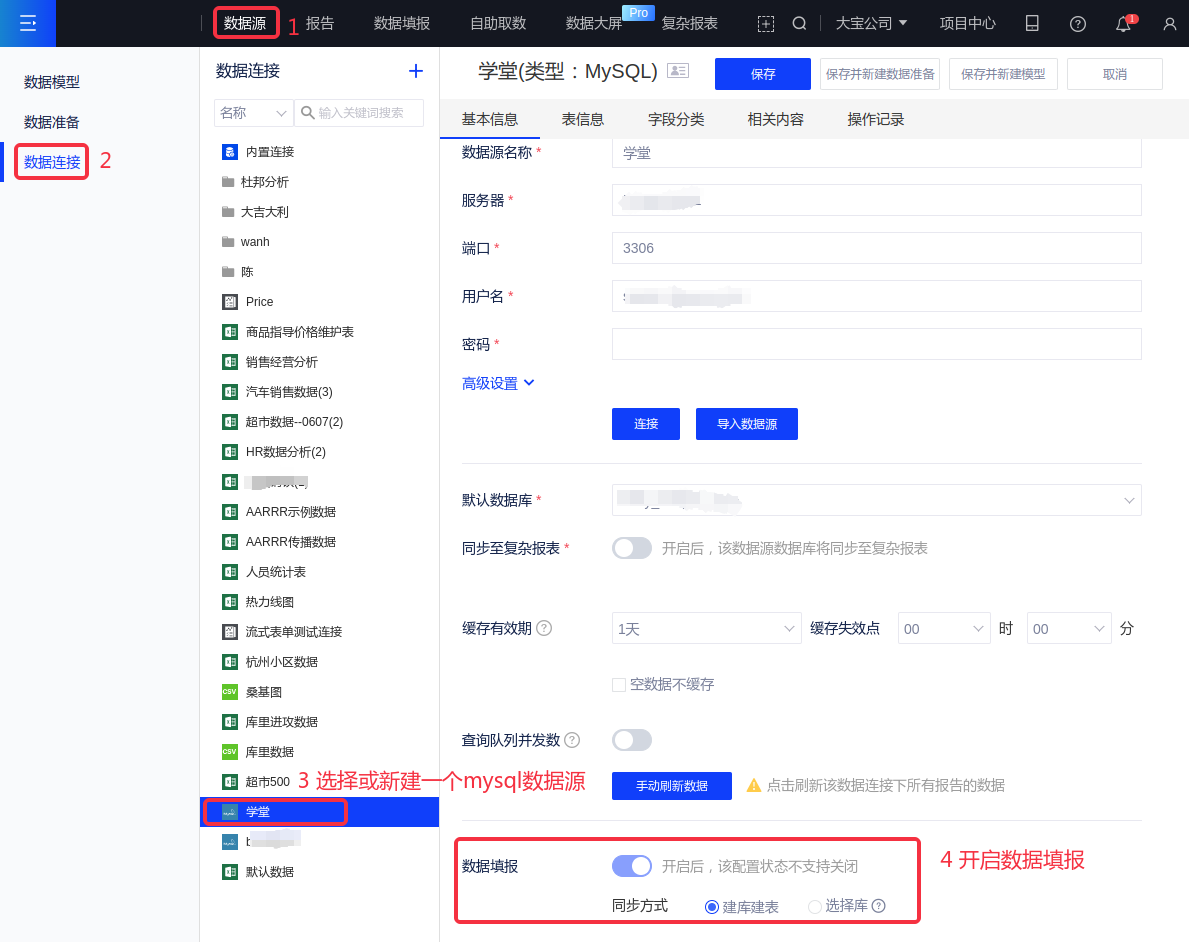Open the 缓存有效期 1天 dropdown
The image size is (1189, 942).
coord(706,628)
